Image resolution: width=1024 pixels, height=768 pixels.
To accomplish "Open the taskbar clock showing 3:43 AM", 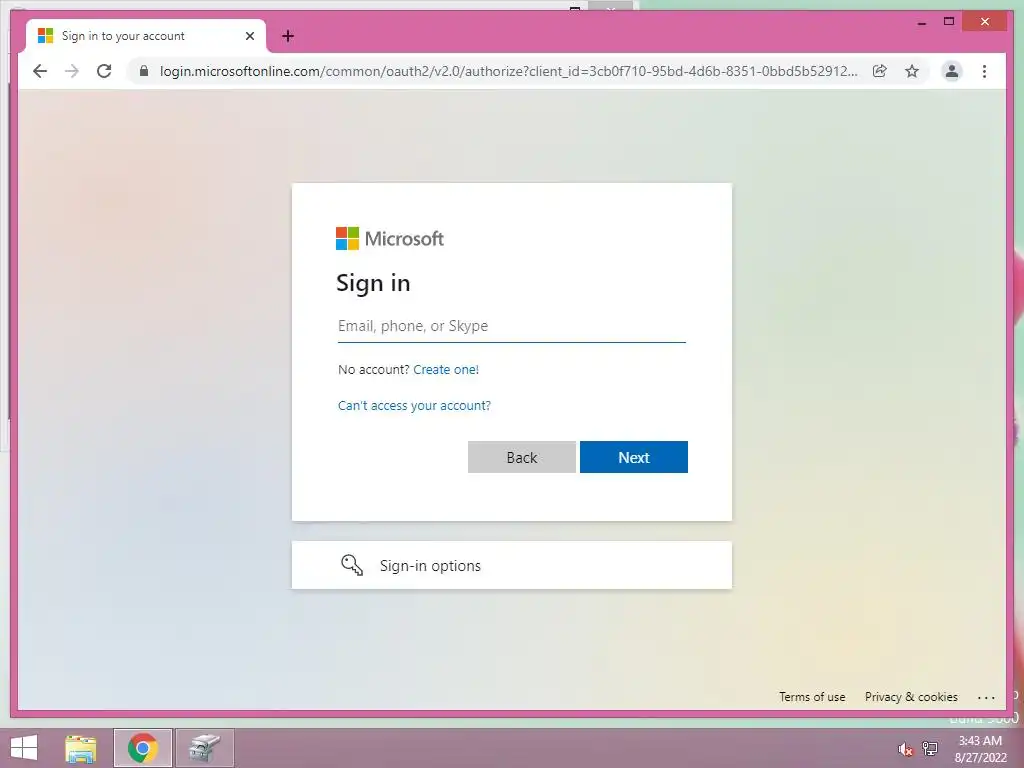I will pyautogui.click(x=980, y=749).
